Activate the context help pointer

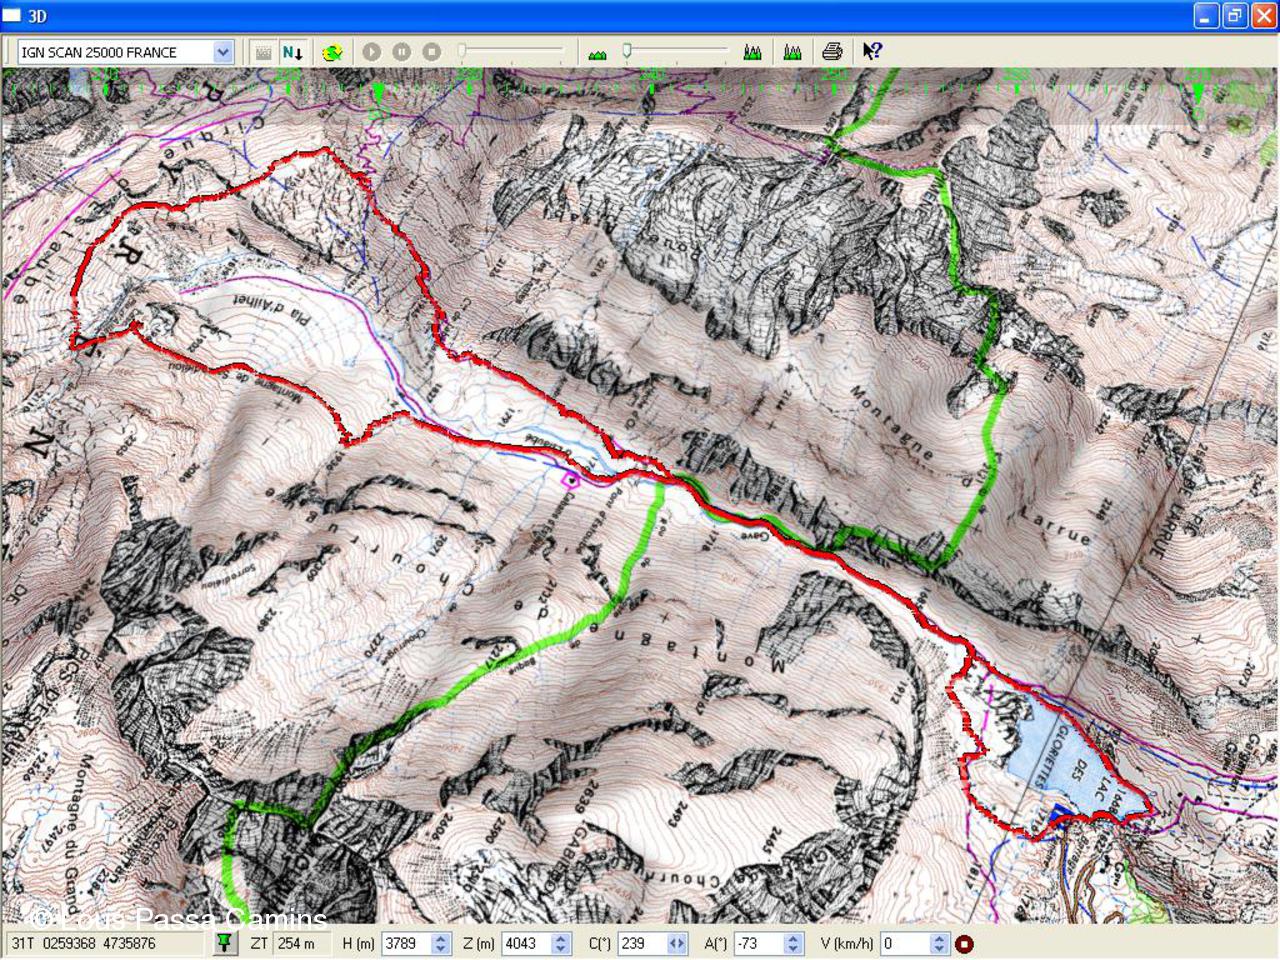(872, 52)
